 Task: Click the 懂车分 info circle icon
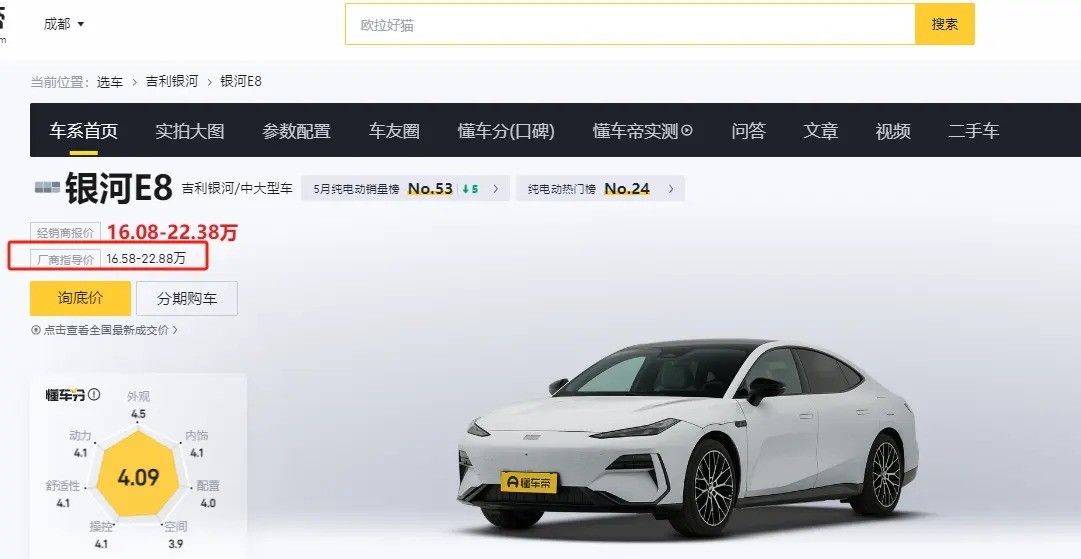pos(94,394)
